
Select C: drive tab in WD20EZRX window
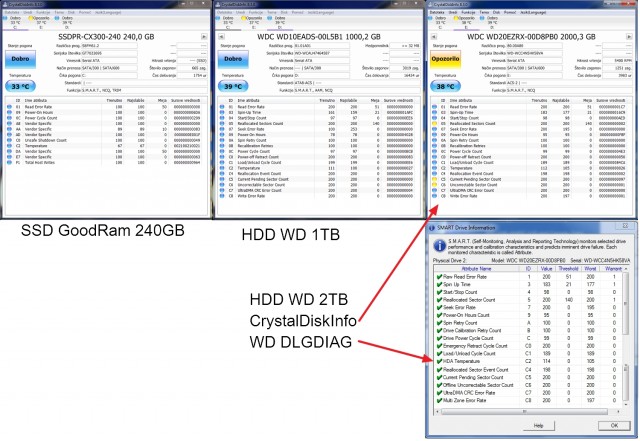440,23
